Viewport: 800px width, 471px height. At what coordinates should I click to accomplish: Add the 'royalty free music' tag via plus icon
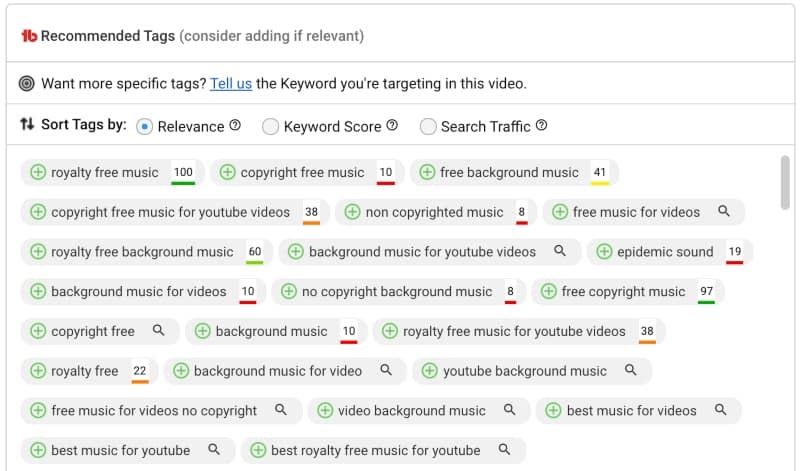coord(38,172)
